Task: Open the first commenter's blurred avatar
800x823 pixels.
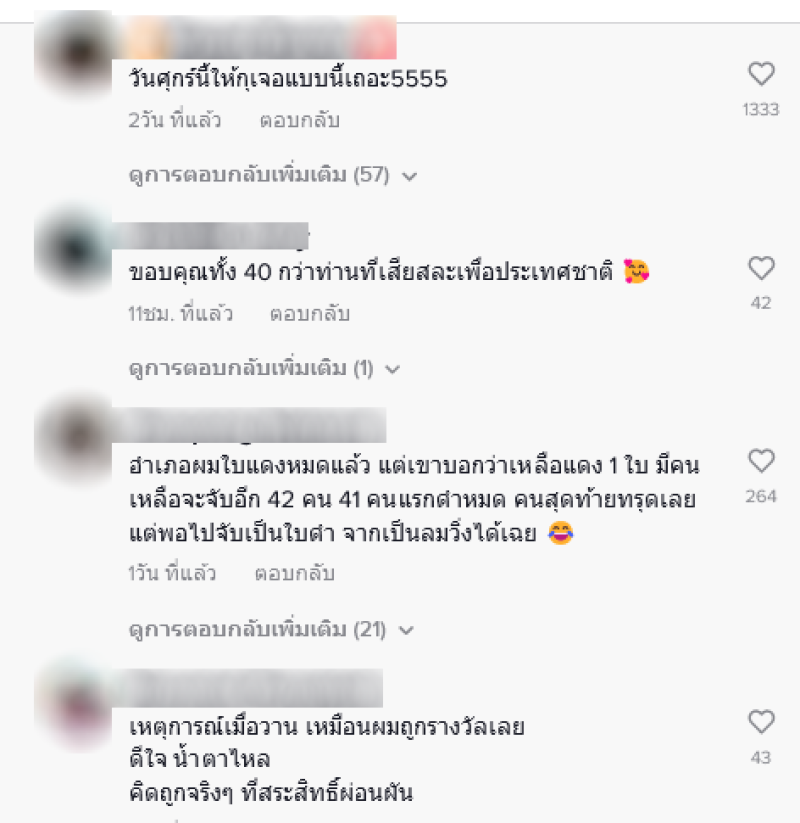Action: pos(74,54)
